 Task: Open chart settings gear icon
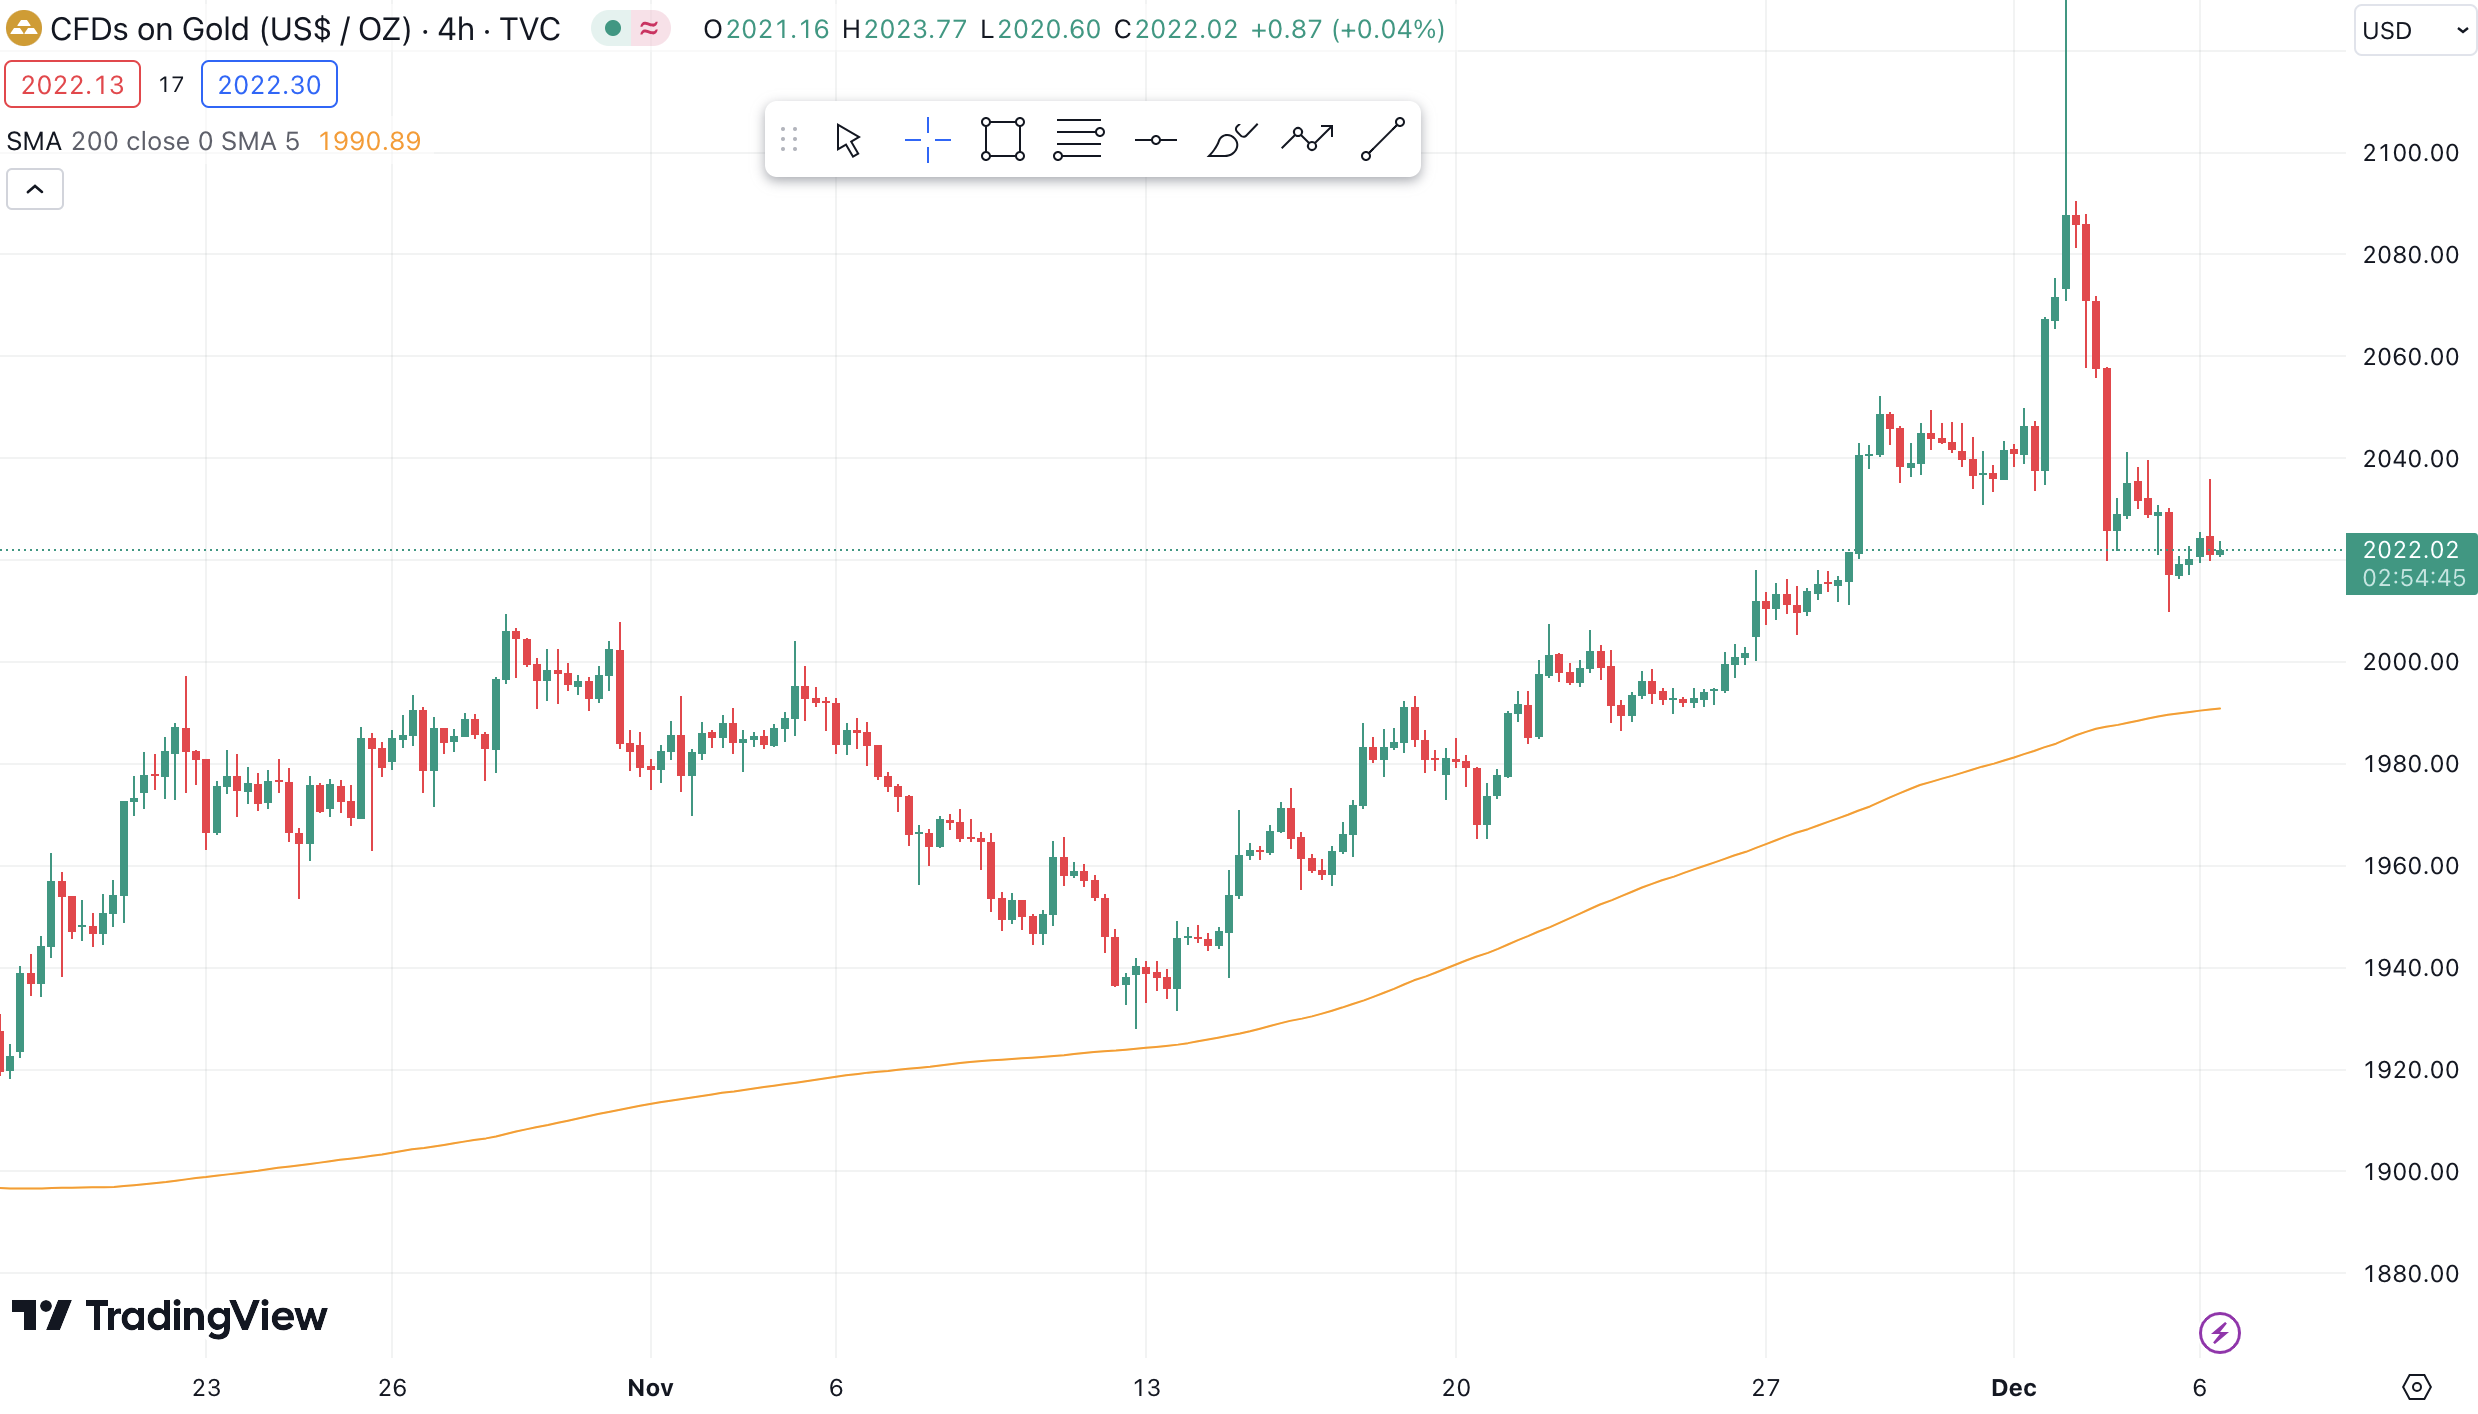2416,1387
